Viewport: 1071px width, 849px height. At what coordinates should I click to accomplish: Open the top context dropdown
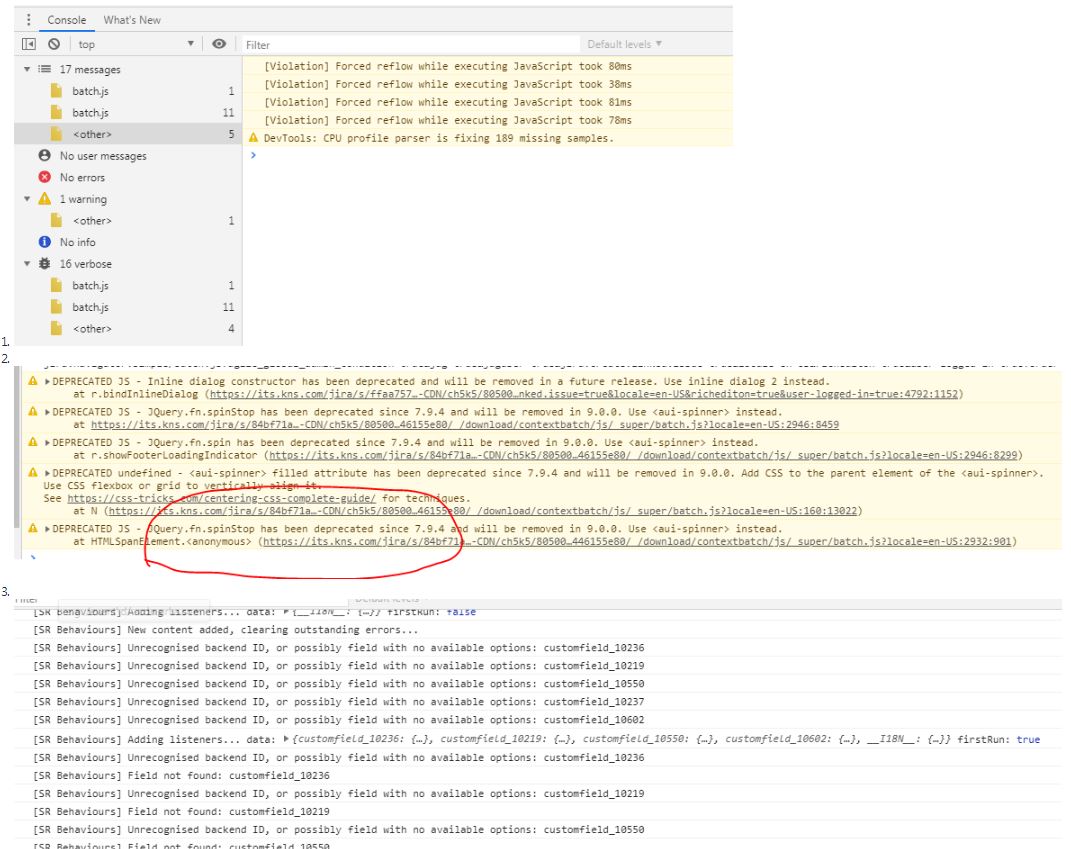(135, 44)
